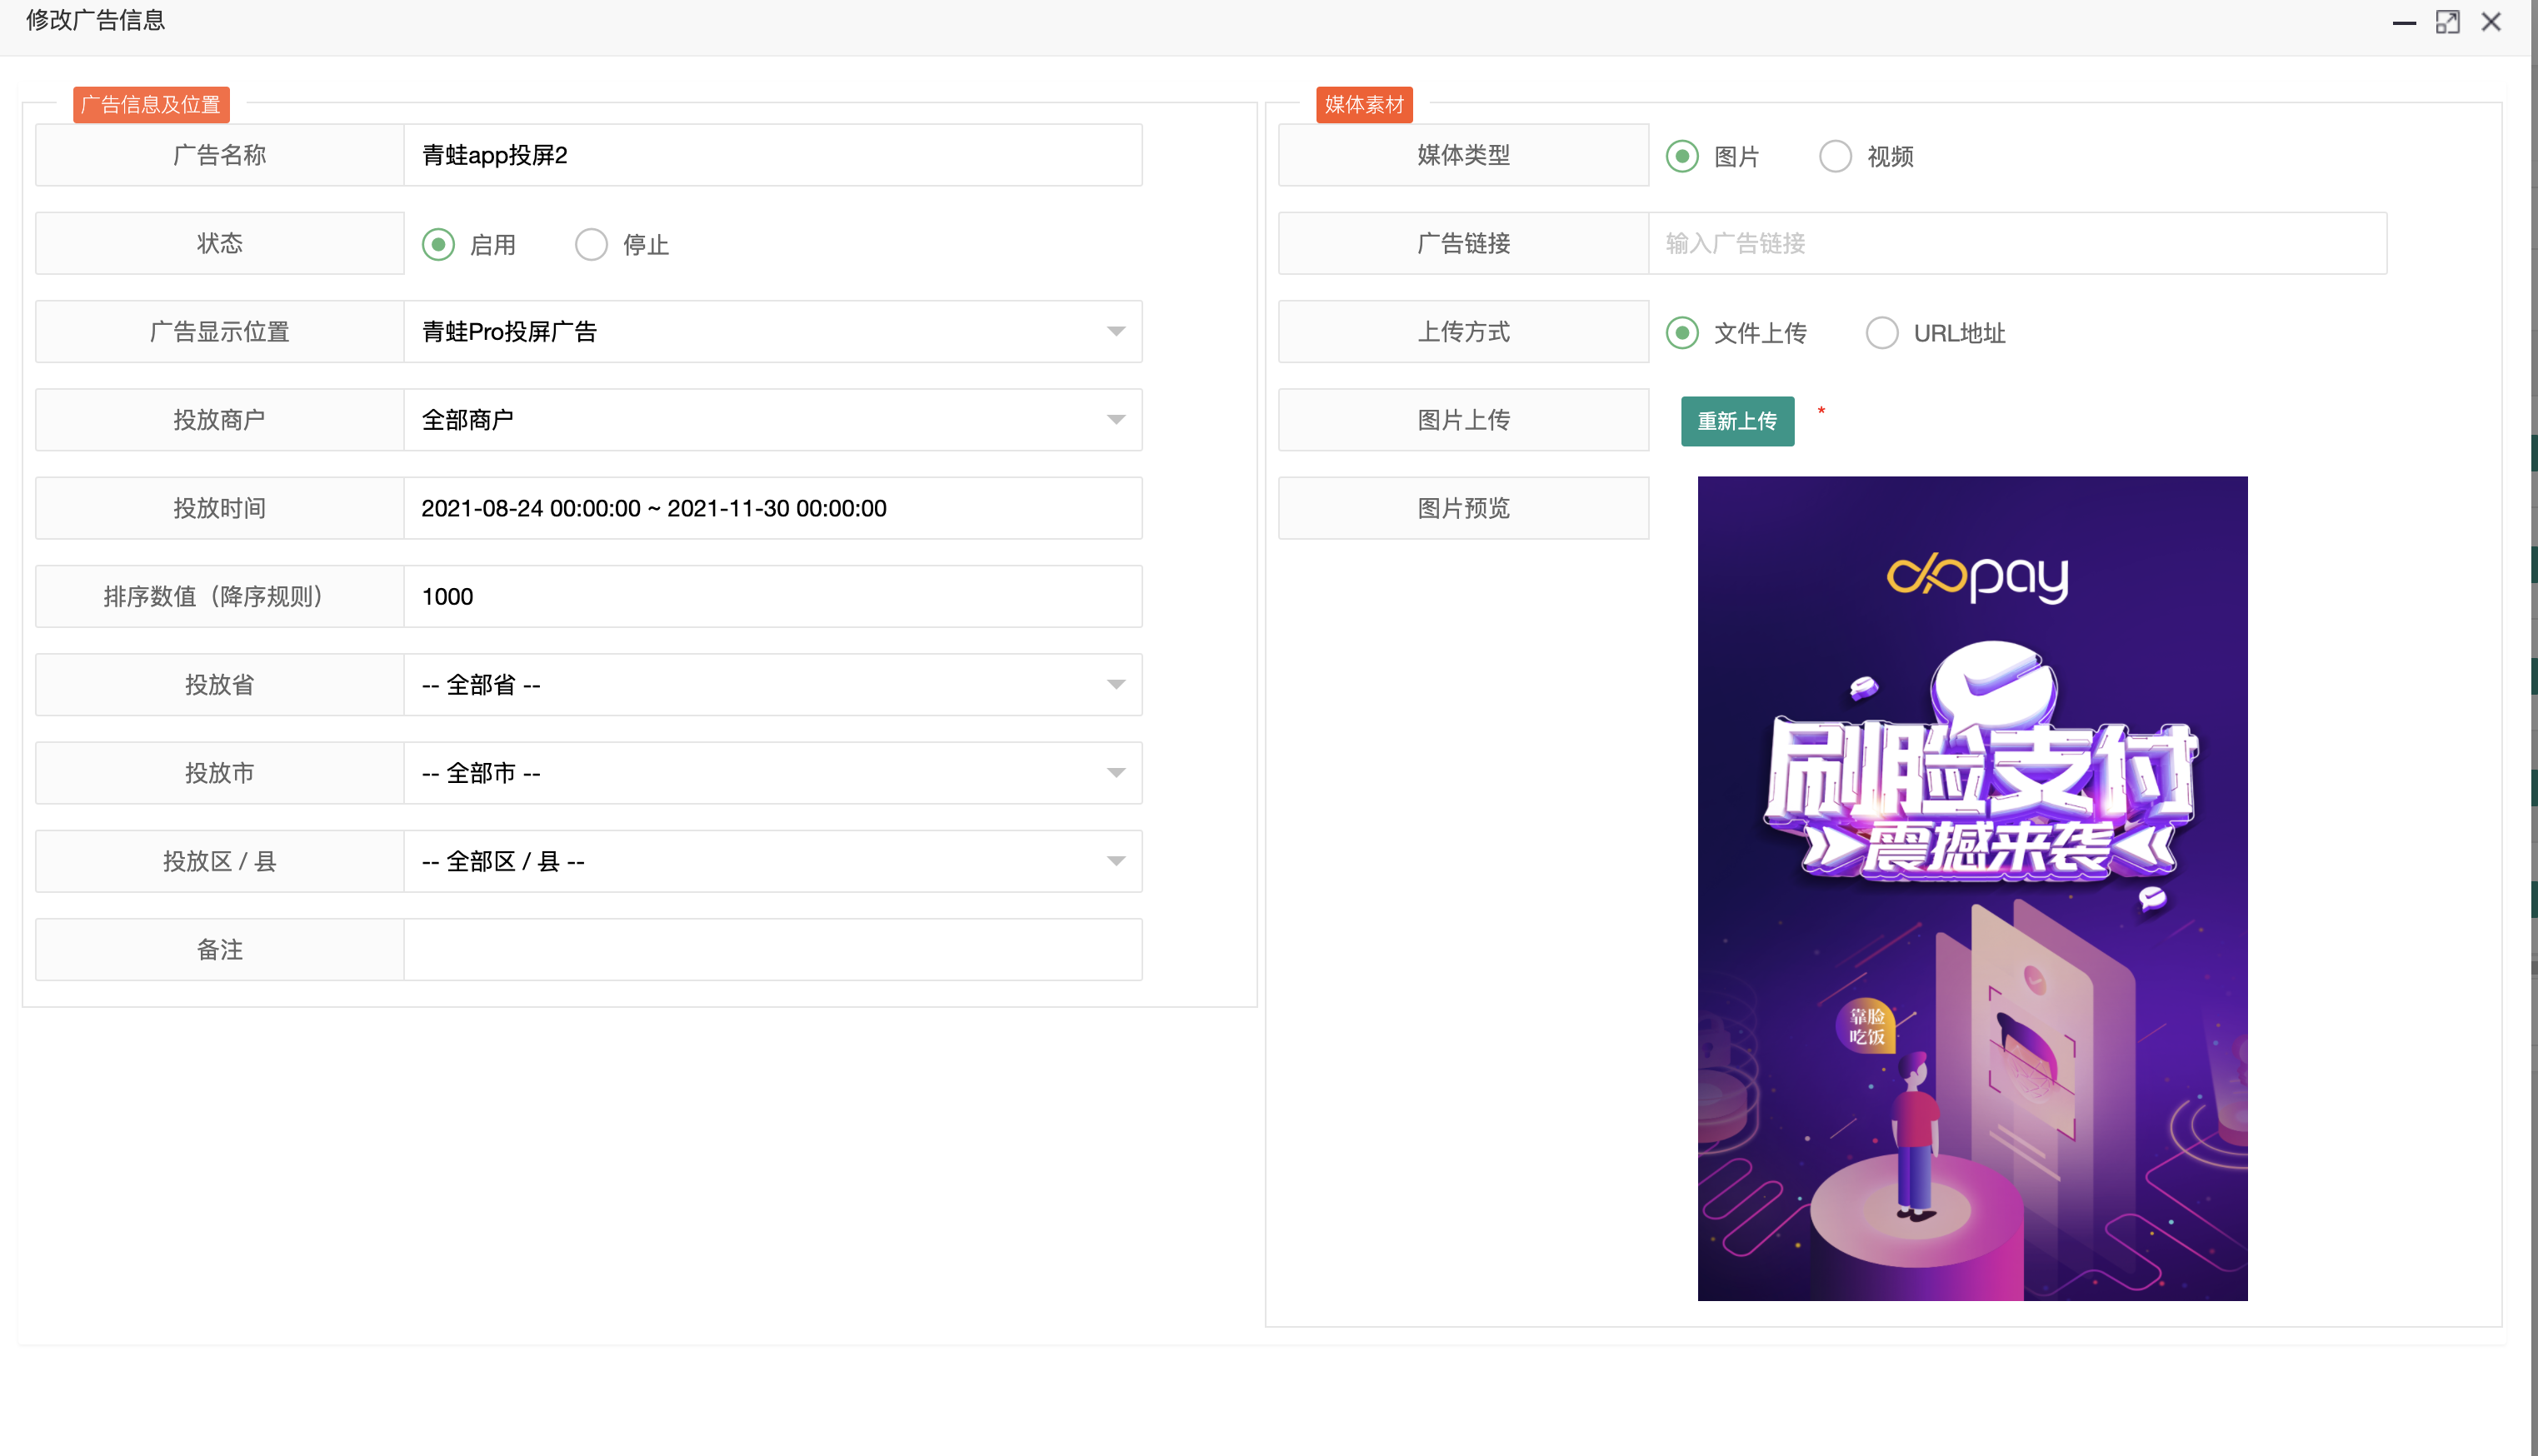Click the 广告信息及位置 section label

[151, 104]
